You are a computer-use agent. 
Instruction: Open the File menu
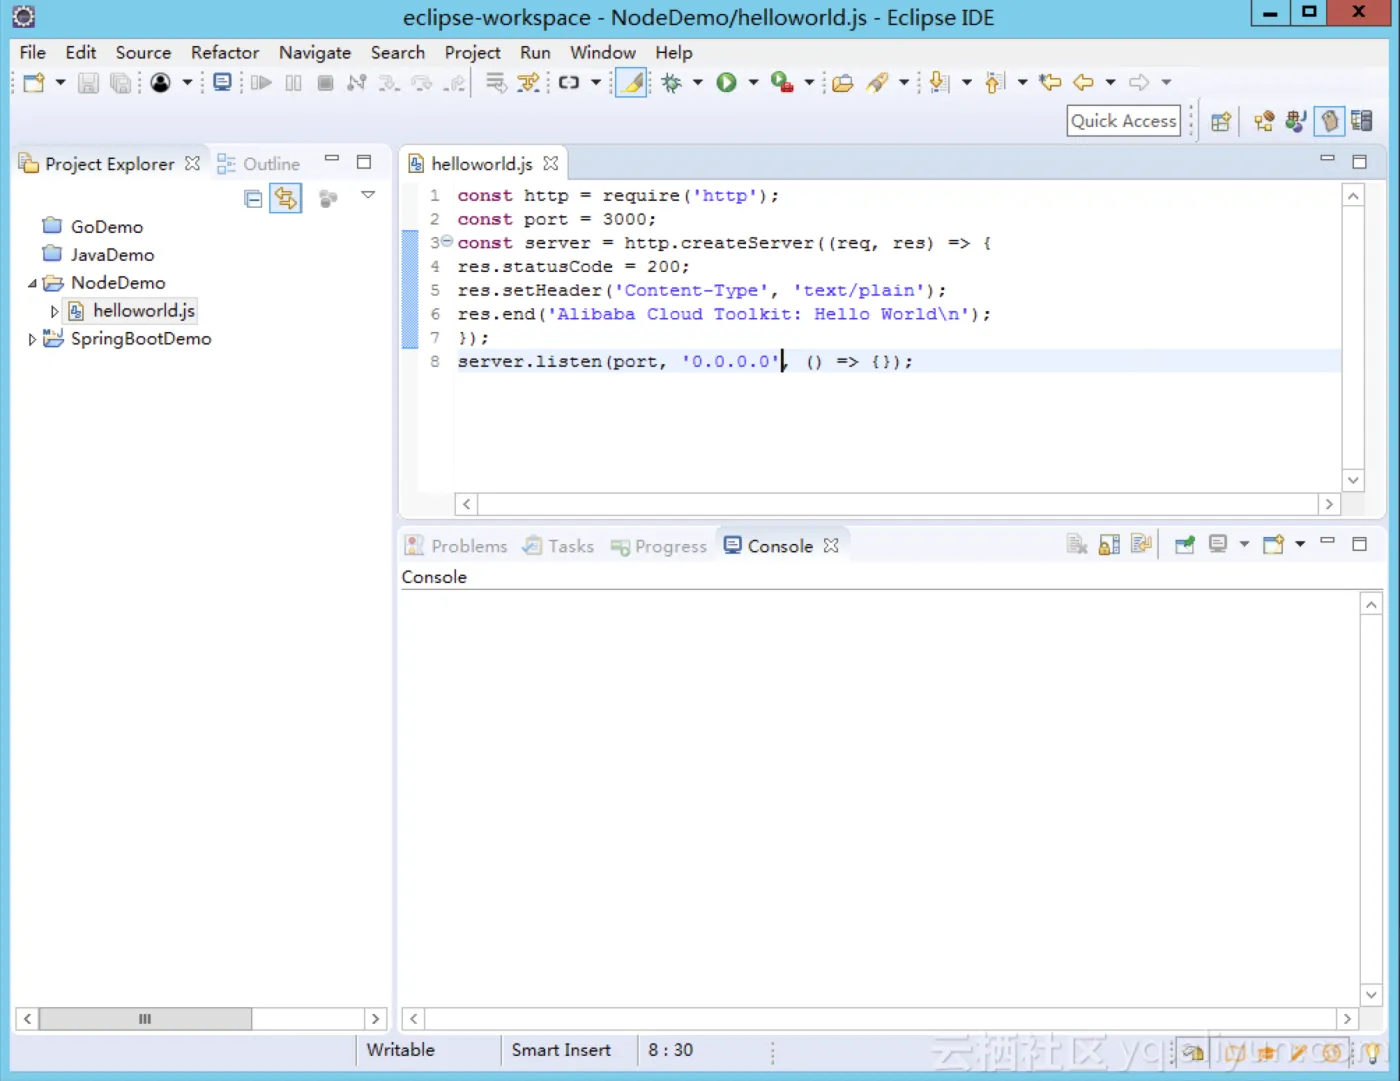[33, 53]
